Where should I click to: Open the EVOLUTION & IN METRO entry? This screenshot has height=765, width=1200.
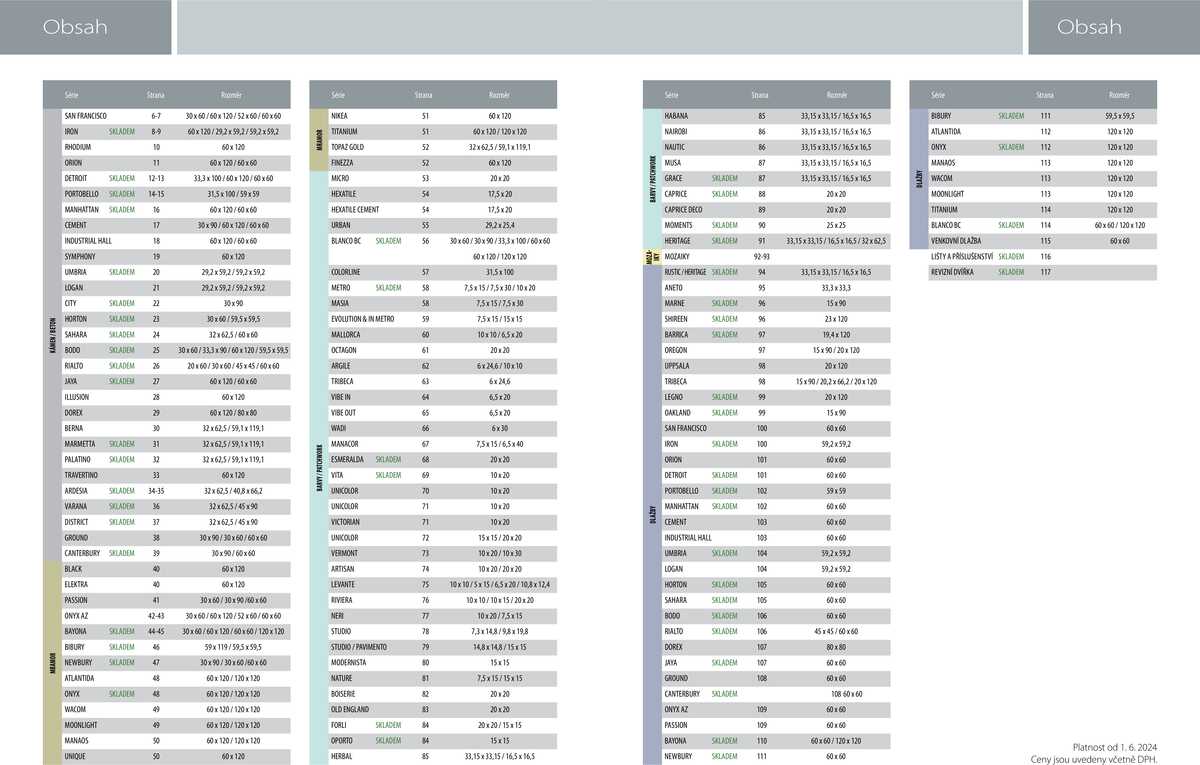pyautogui.click(x=366, y=319)
